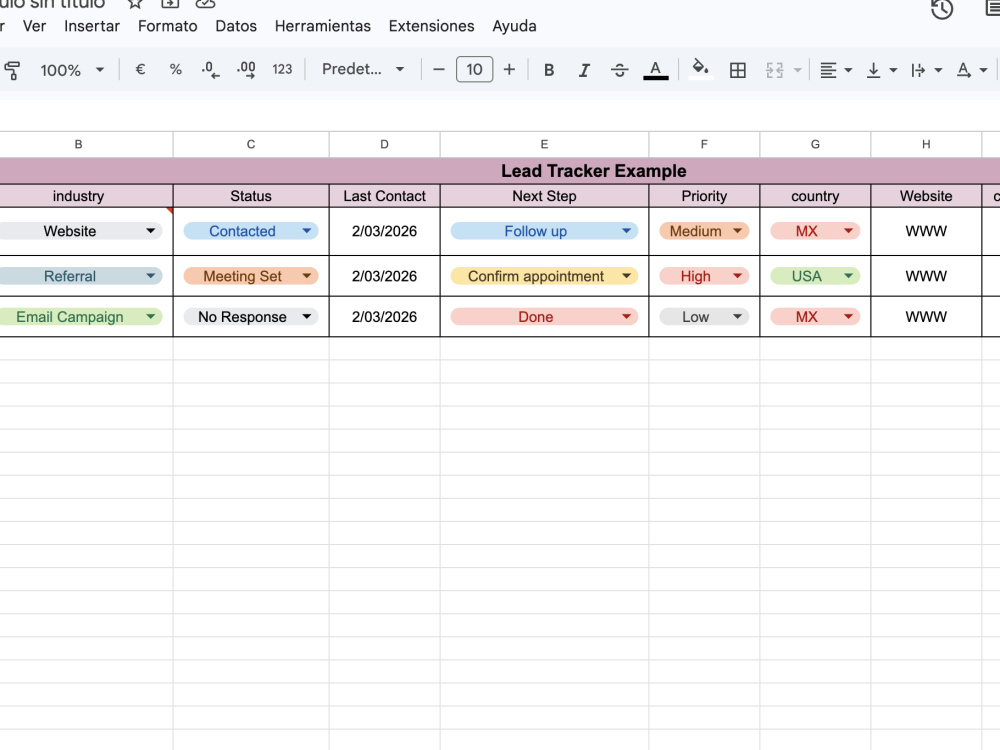The height and width of the screenshot is (750, 1000).
Task: Open the borders tool
Action: (x=737, y=70)
